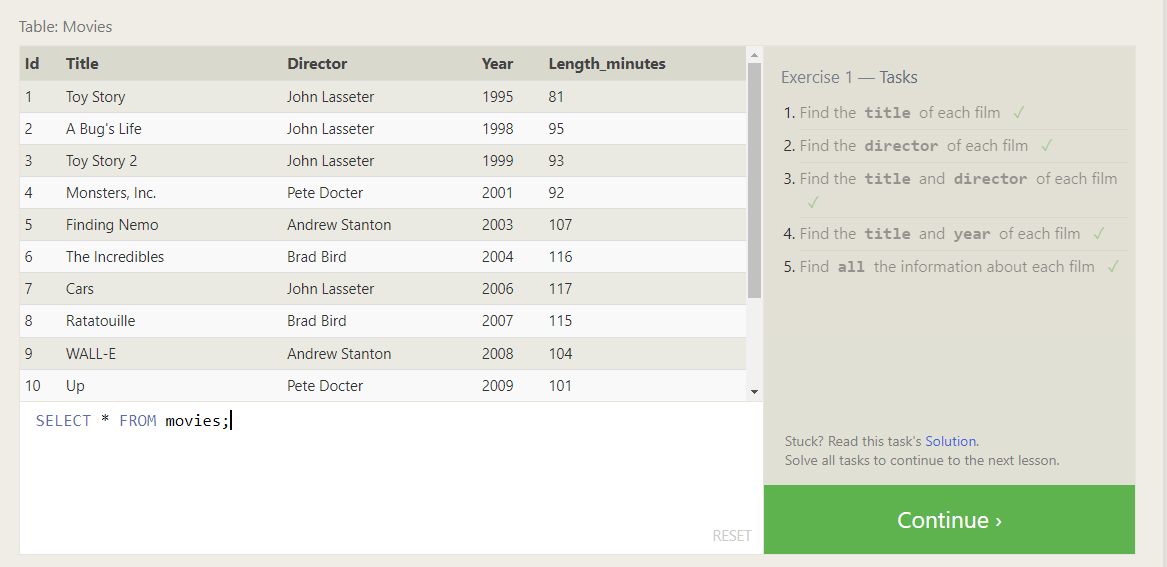Click director cell in Finding Nemo row
This screenshot has height=567, width=1167.
[x=339, y=225]
